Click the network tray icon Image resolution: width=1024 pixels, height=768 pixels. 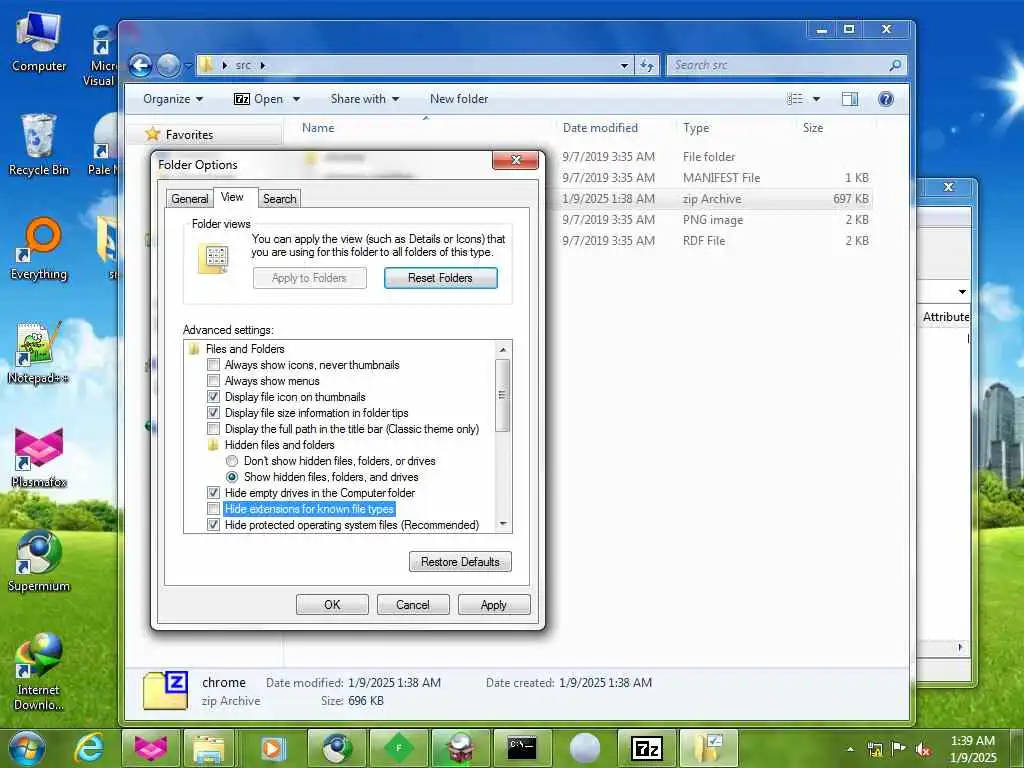(874, 749)
